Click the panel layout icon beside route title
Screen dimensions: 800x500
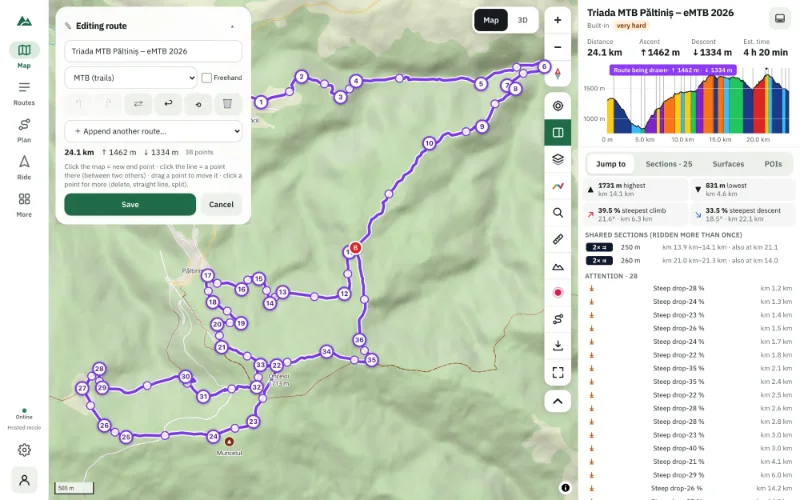click(x=780, y=18)
